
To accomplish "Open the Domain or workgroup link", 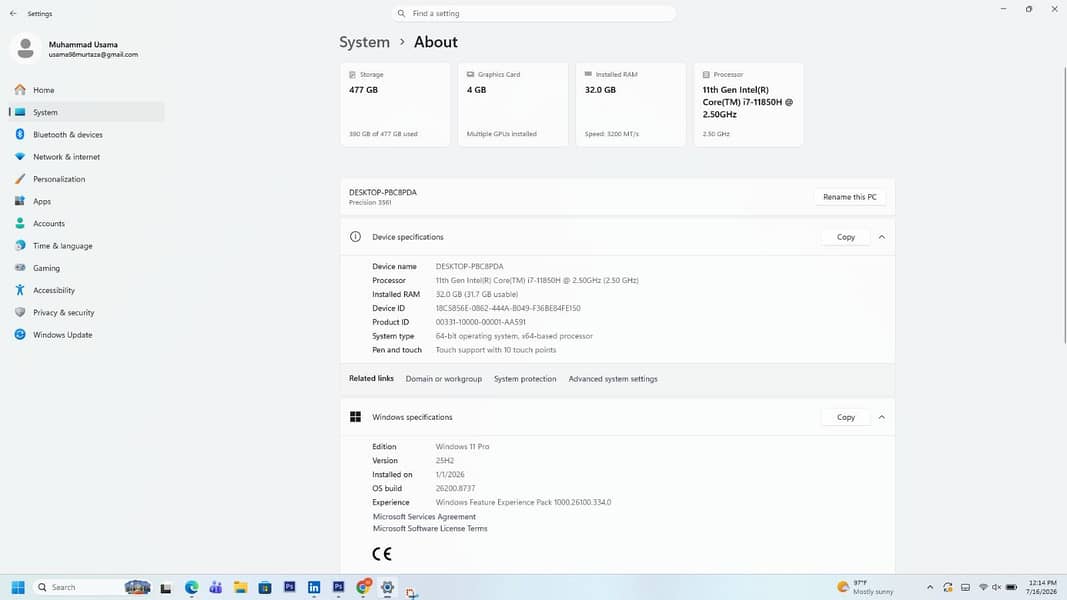I will click(x=444, y=379).
